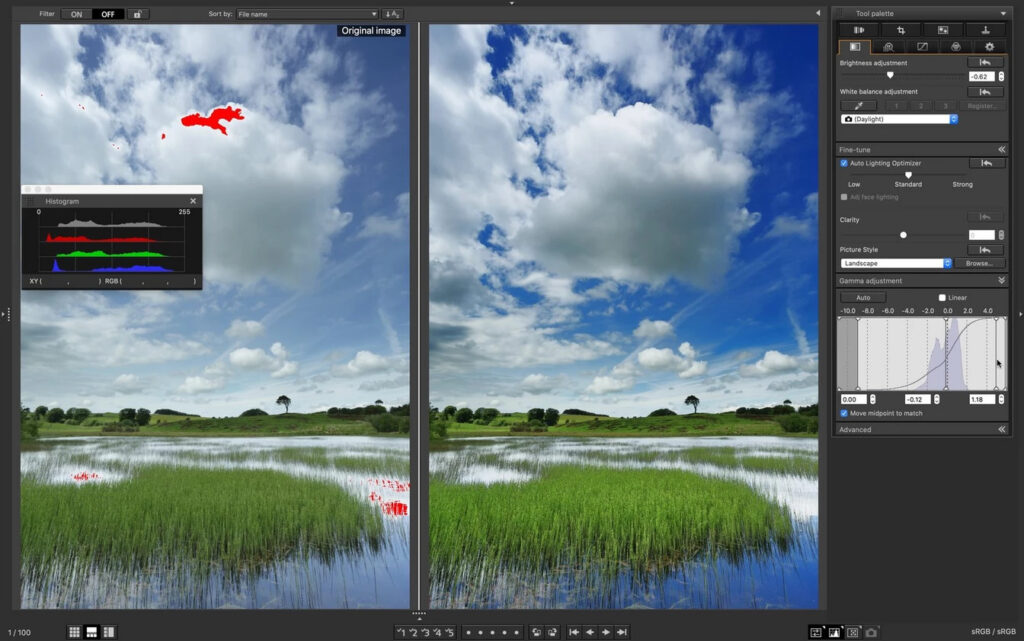Click the Browse button for Picture Style
Image resolution: width=1024 pixels, height=641 pixels.
click(979, 264)
